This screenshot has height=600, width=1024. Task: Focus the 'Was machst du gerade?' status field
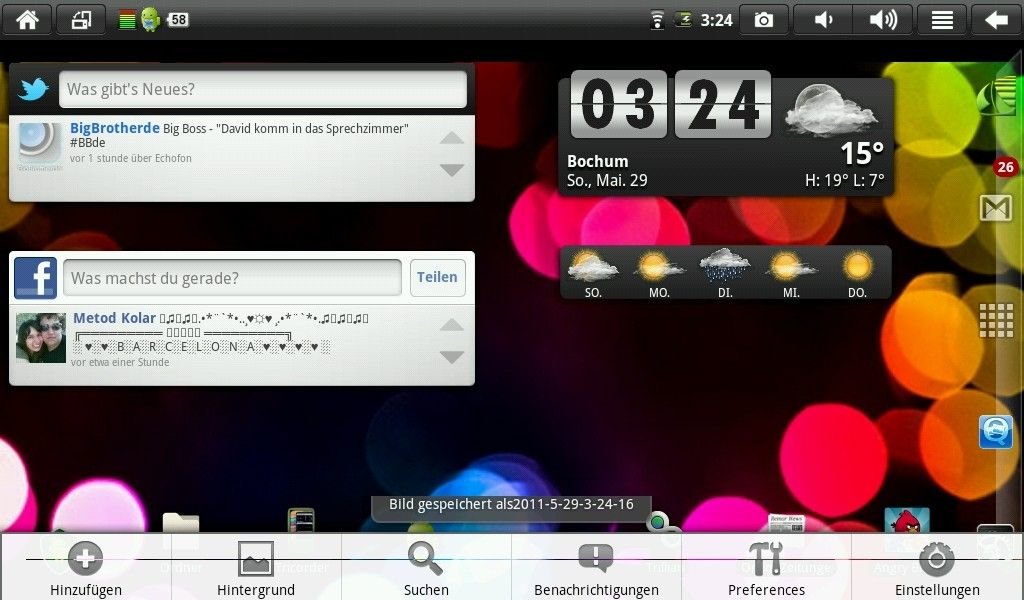(232, 277)
